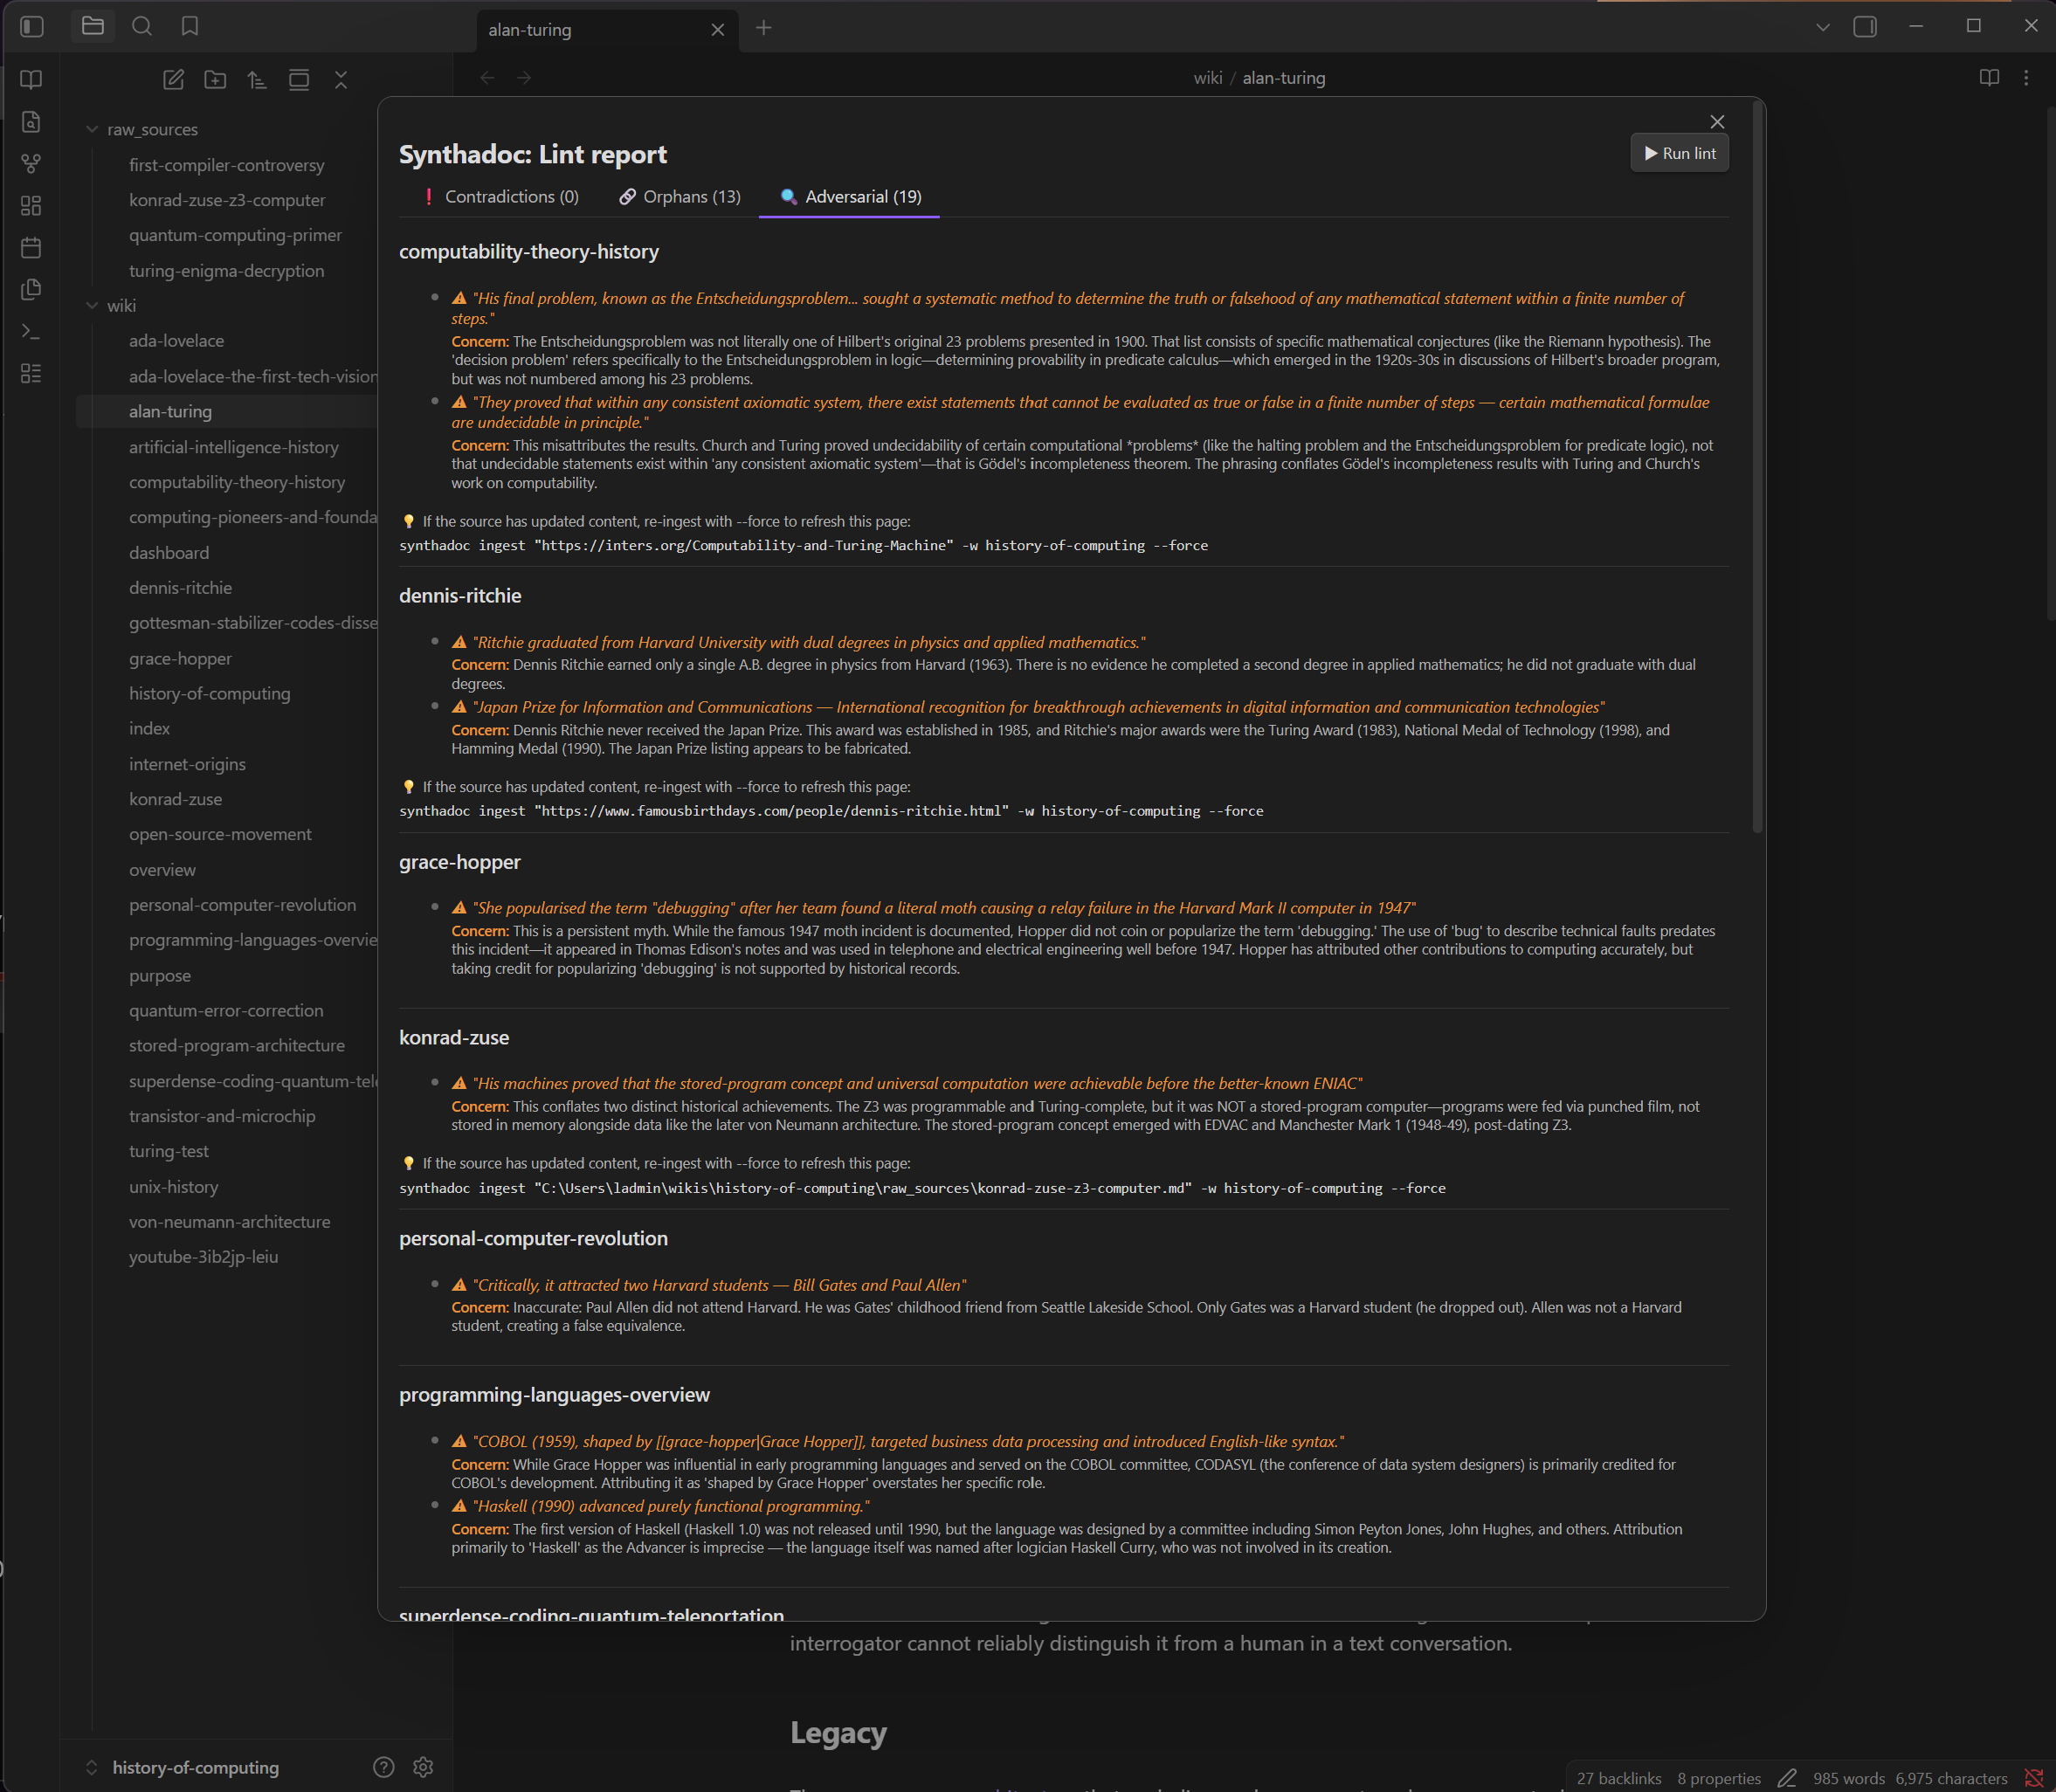Toggle the right sidebar icon
Viewport: 2056px width, 1792px height.
[1865, 27]
